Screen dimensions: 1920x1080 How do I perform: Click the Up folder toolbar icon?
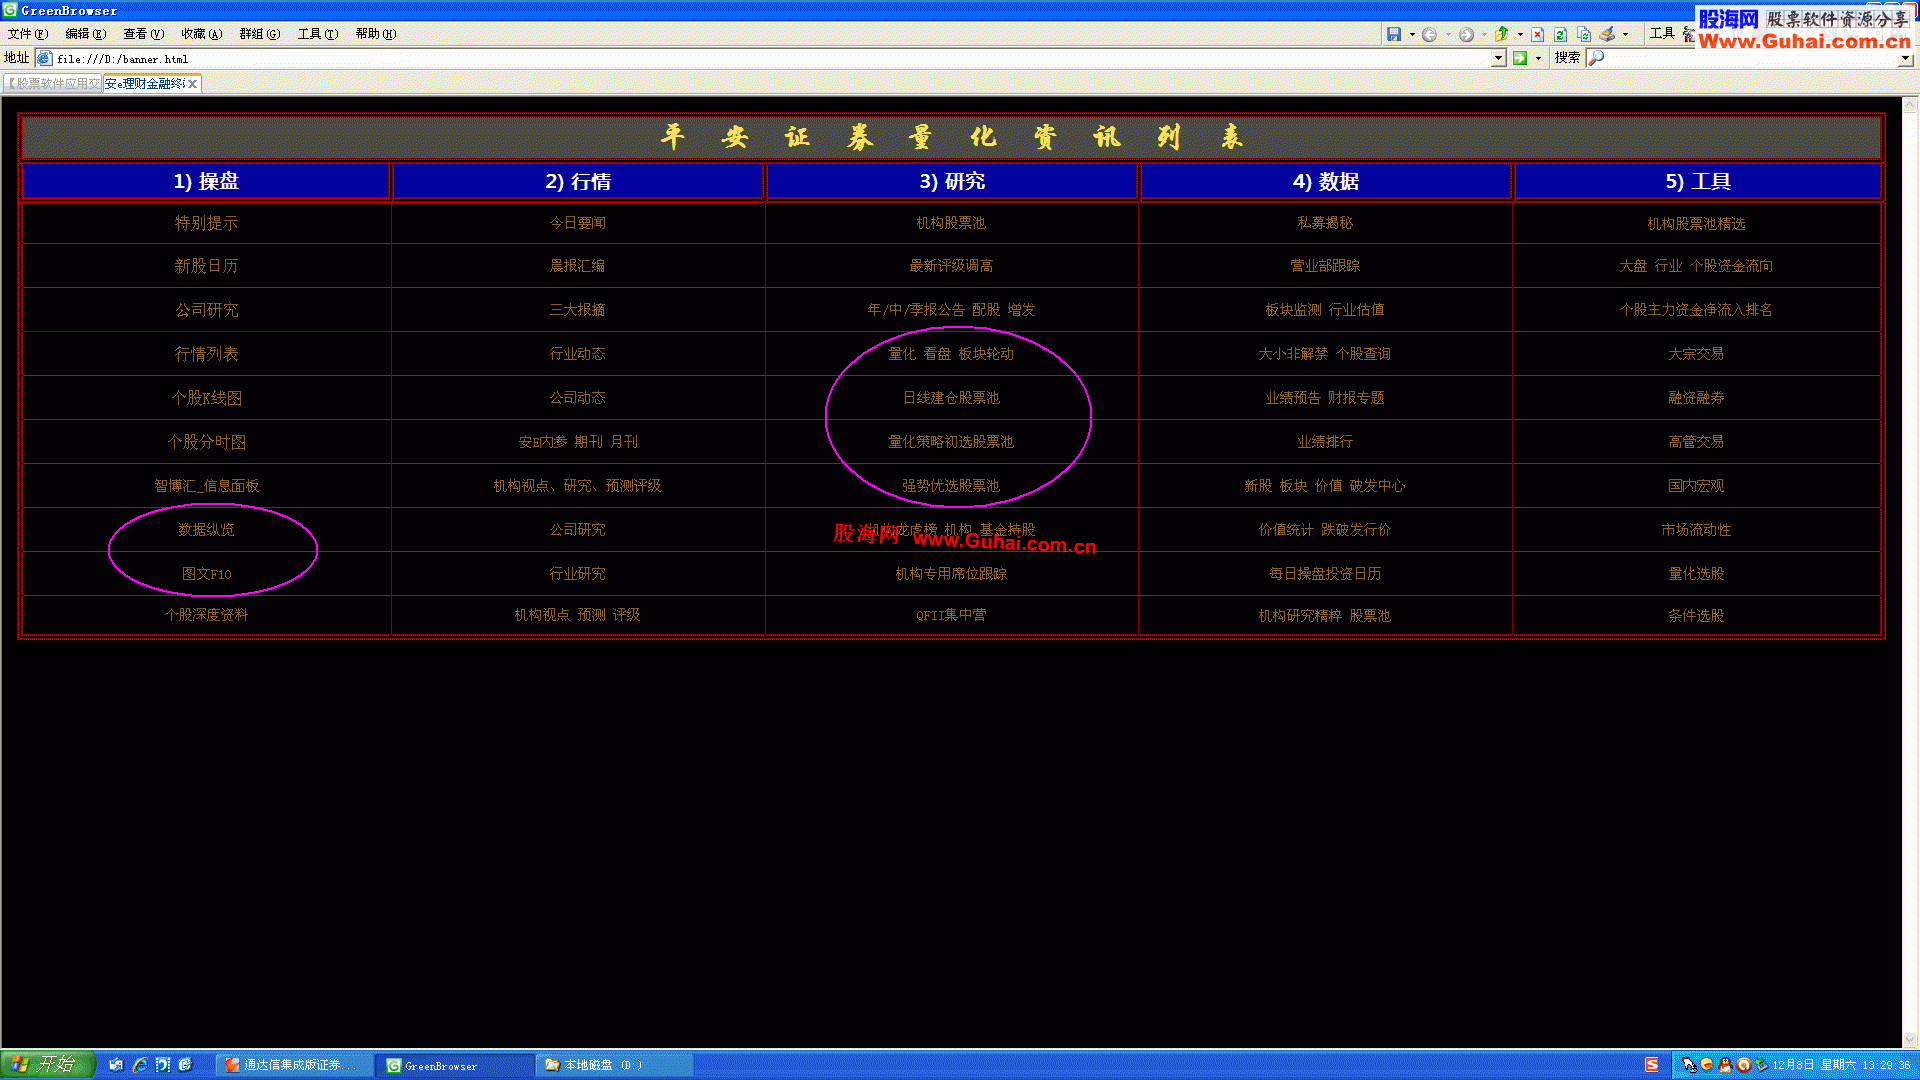(1502, 34)
